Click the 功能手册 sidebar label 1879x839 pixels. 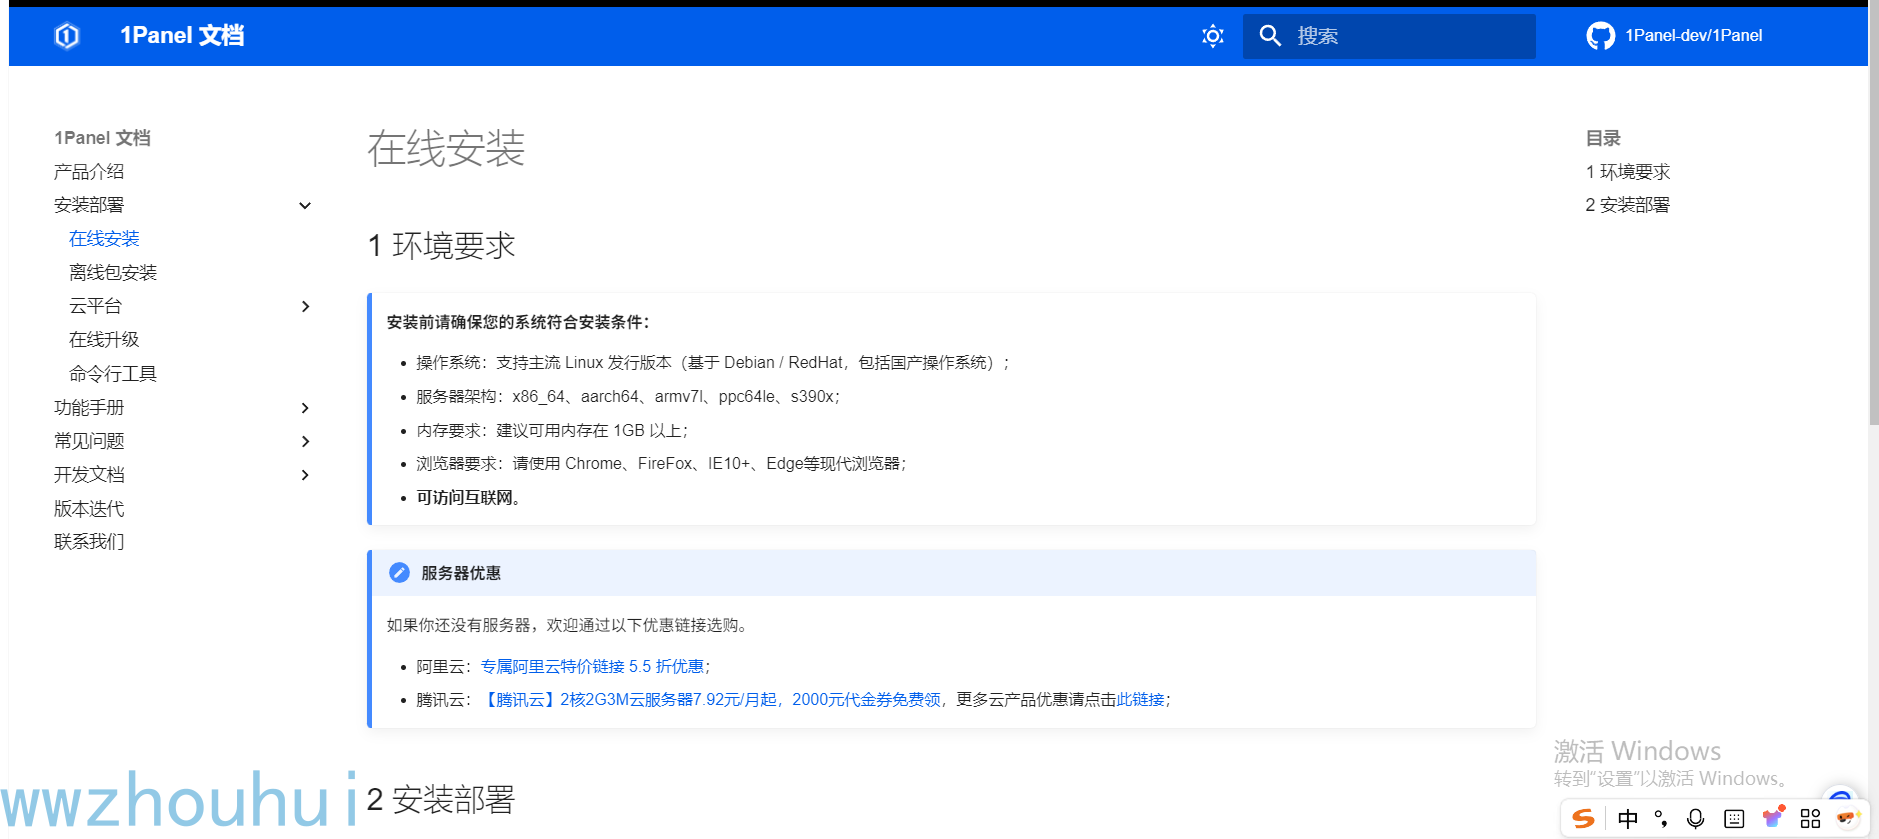(x=89, y=408)
